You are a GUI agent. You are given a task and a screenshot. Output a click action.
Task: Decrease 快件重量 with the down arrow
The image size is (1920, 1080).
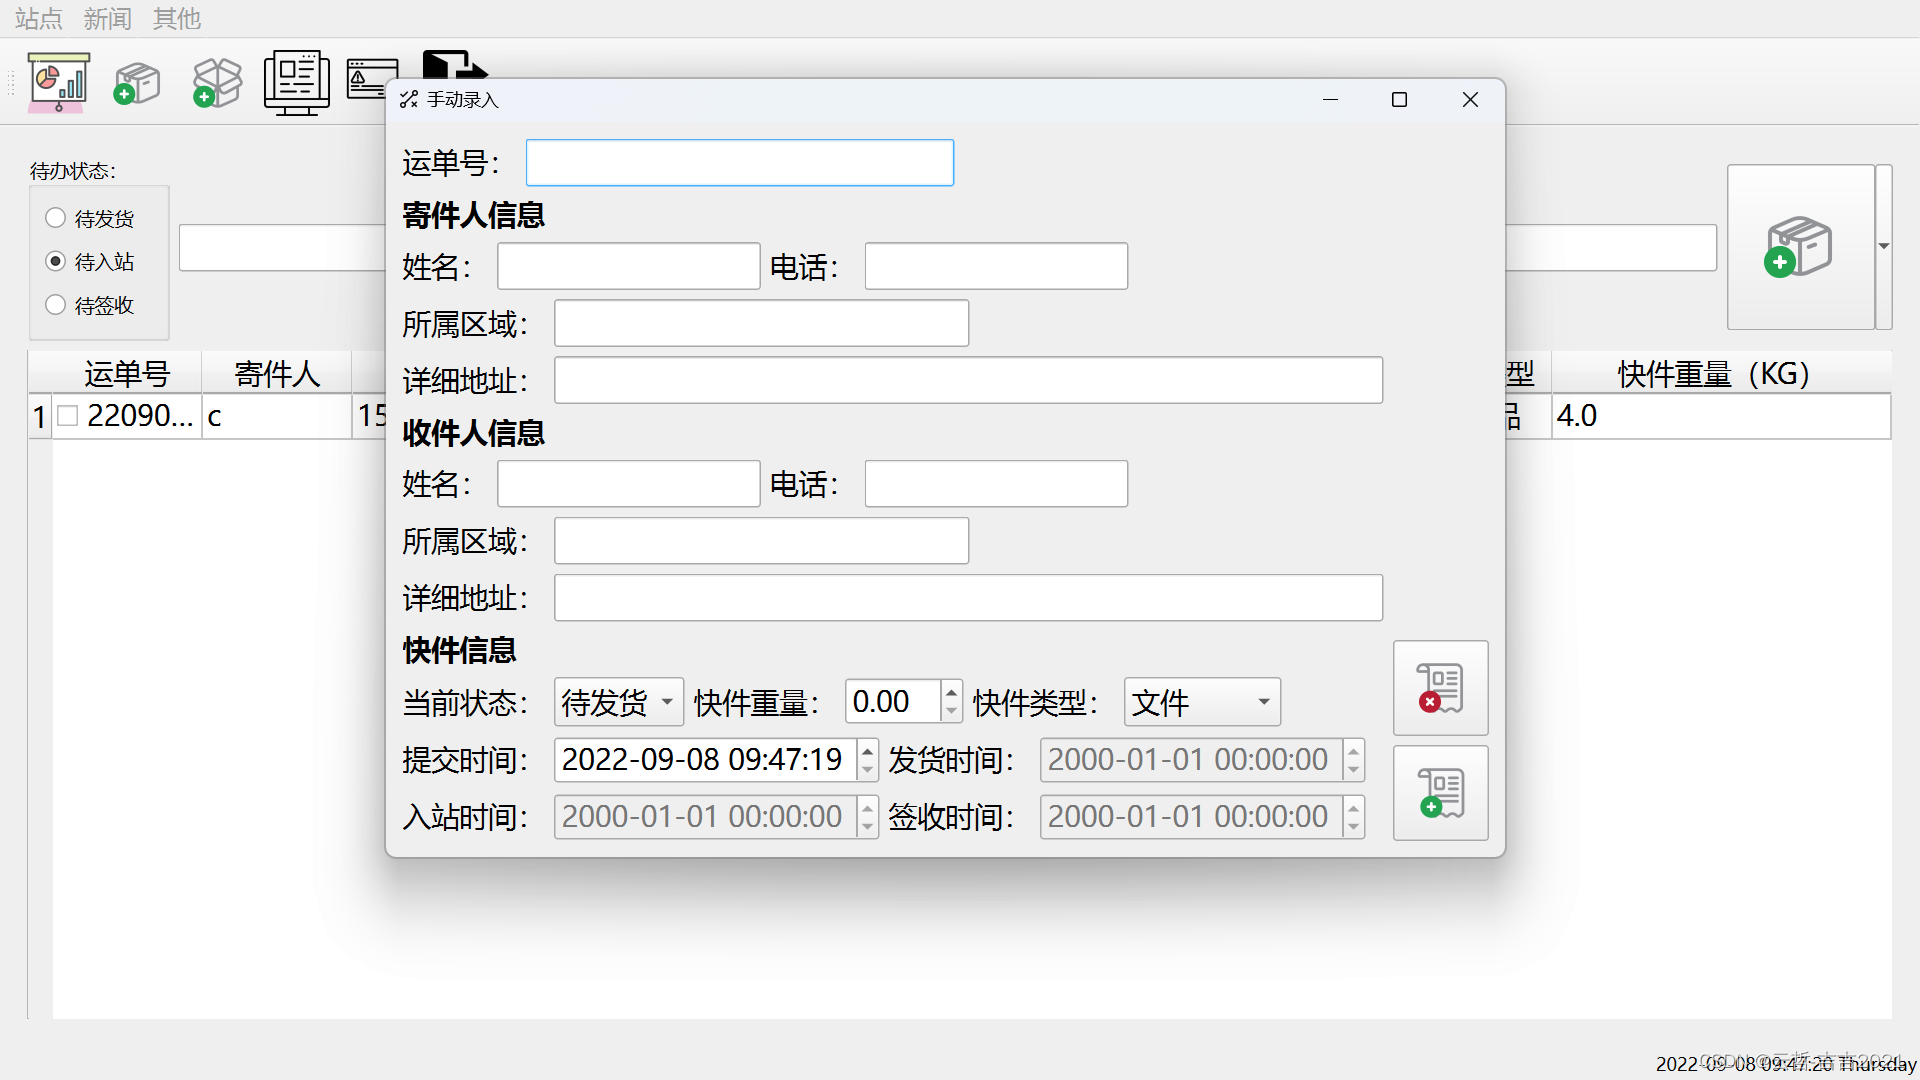[x=951, y=713]
